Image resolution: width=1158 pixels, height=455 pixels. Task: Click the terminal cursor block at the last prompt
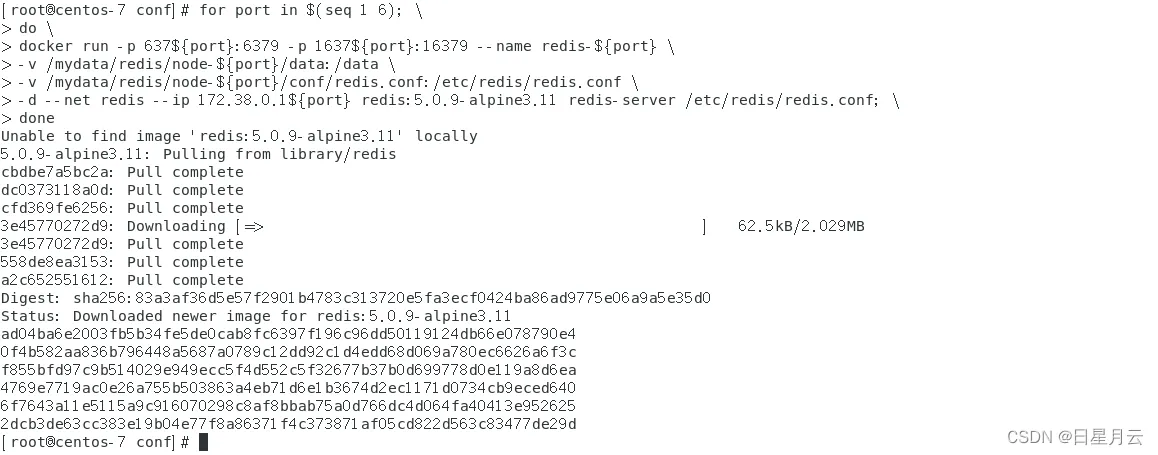(x=203, y=442)
